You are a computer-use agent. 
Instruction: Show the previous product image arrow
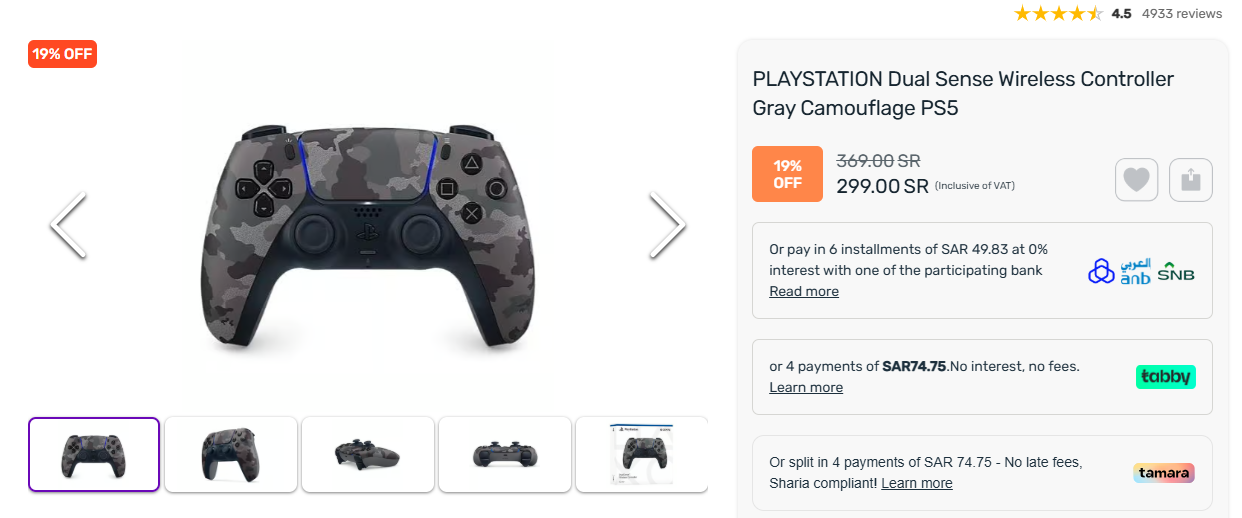68,225
